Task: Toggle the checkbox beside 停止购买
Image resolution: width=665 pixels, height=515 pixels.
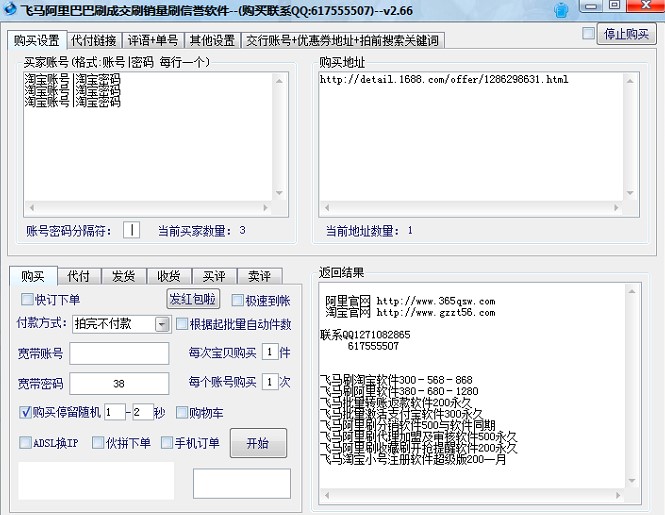Action: click(588, 33)
